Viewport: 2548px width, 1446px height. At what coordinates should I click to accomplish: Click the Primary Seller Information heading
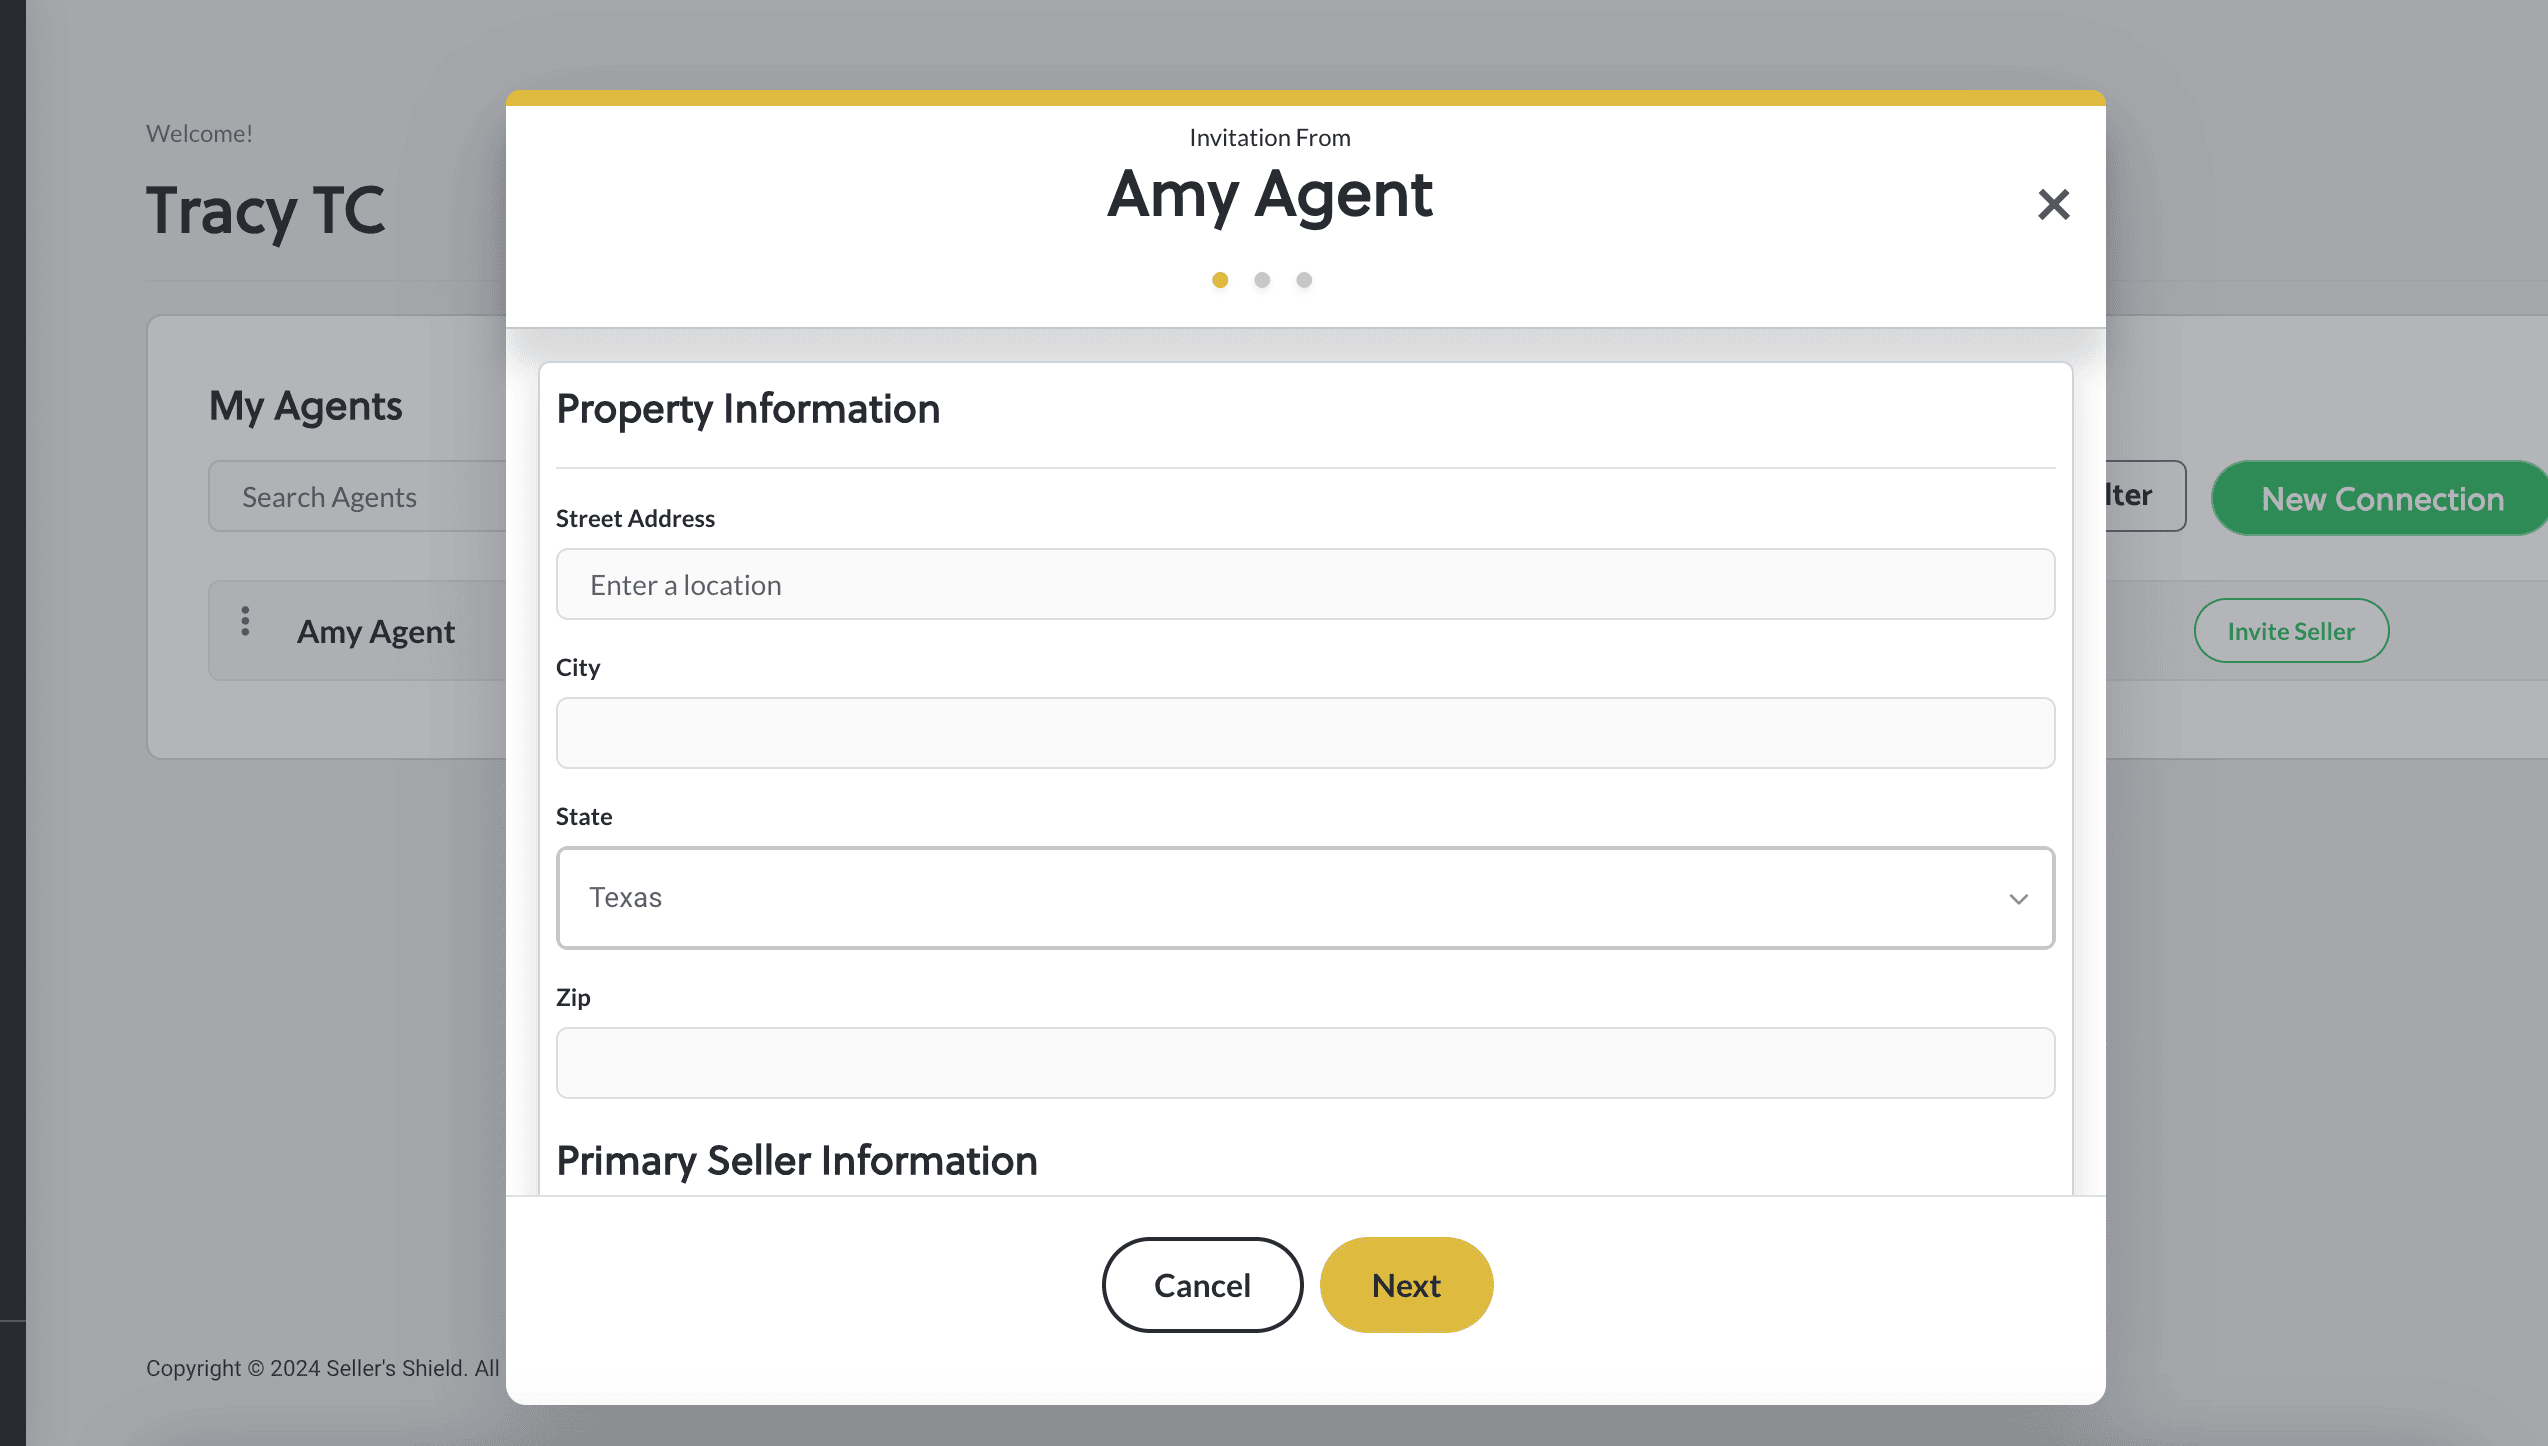click(x=797, y=1161)
